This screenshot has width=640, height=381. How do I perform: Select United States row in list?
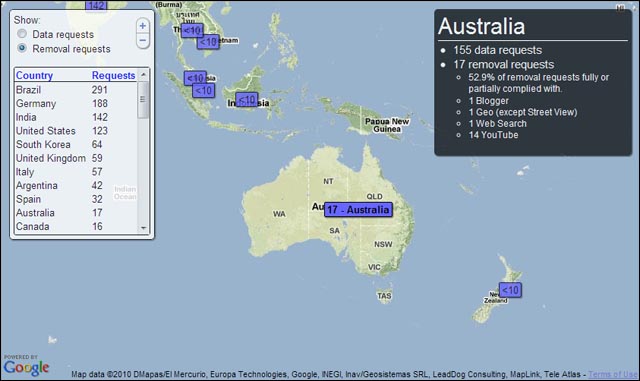pyautogui.click(x=76, y=131)
